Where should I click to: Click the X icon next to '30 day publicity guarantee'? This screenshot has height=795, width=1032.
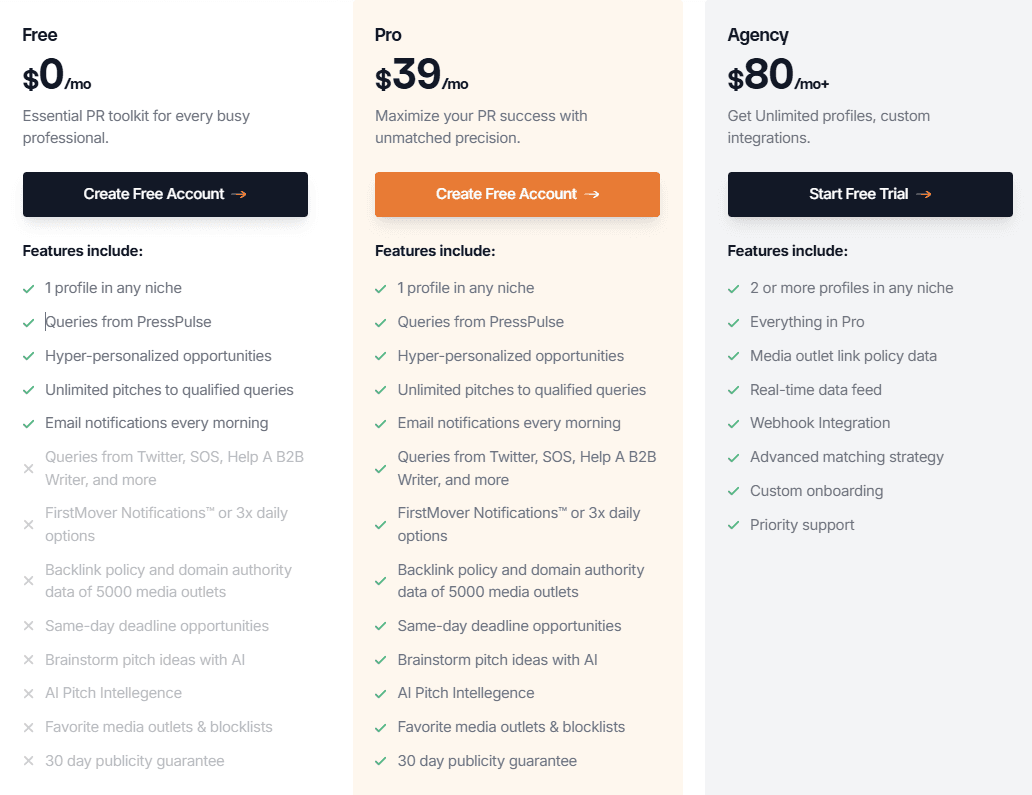(28, 761)
